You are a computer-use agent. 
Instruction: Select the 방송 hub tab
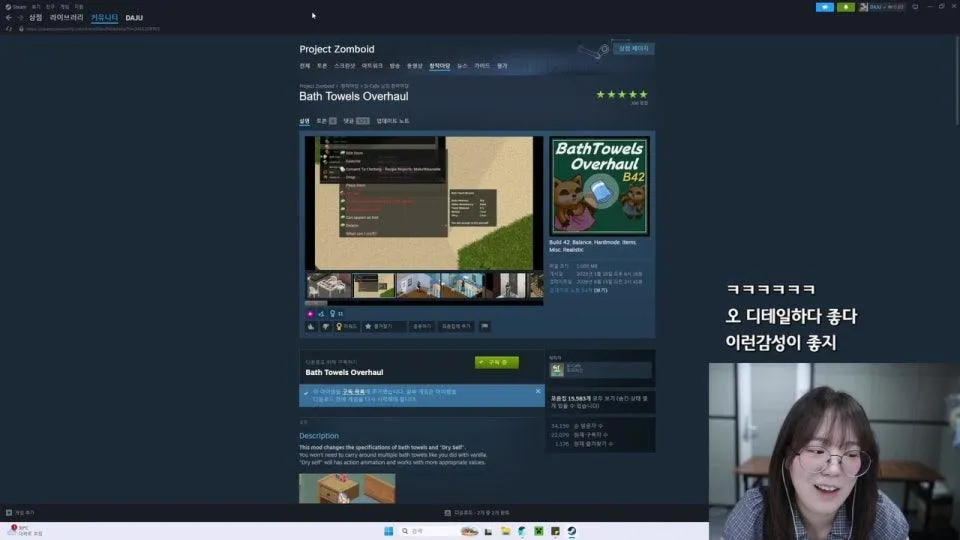click(395, 66)
